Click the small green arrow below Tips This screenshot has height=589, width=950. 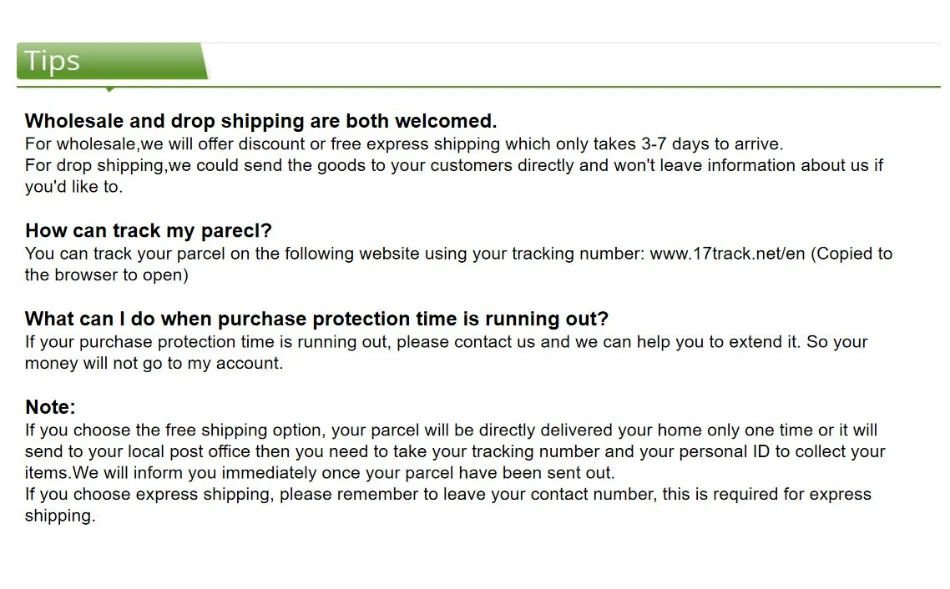click(109, 90)
